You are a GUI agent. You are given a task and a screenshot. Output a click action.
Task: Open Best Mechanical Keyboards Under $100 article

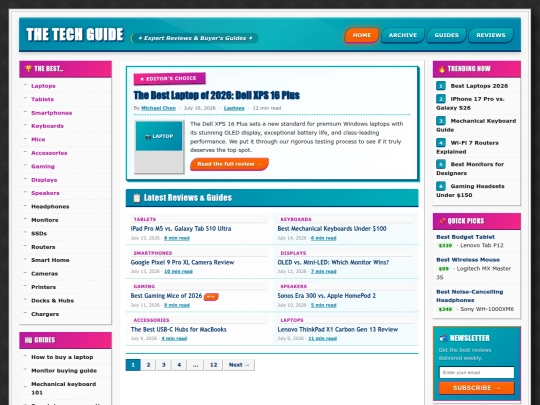click(332, 229)
